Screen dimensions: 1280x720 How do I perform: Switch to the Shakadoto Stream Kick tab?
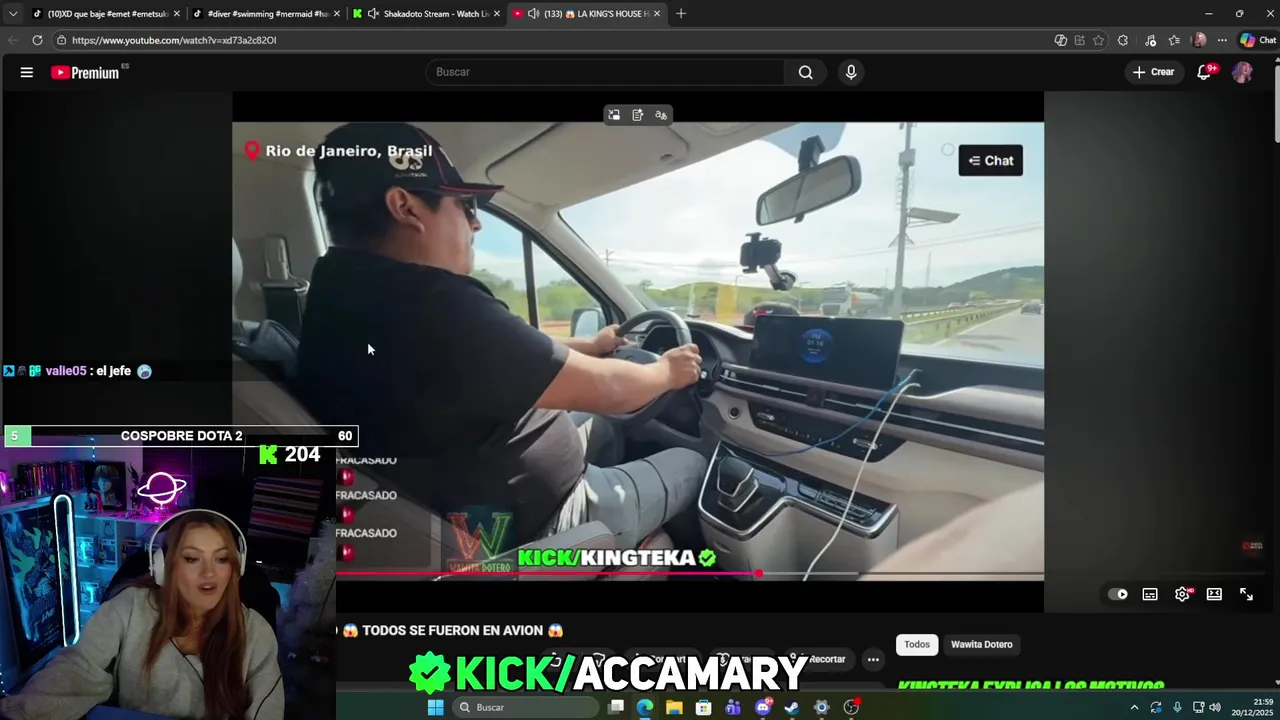[428, 13]
